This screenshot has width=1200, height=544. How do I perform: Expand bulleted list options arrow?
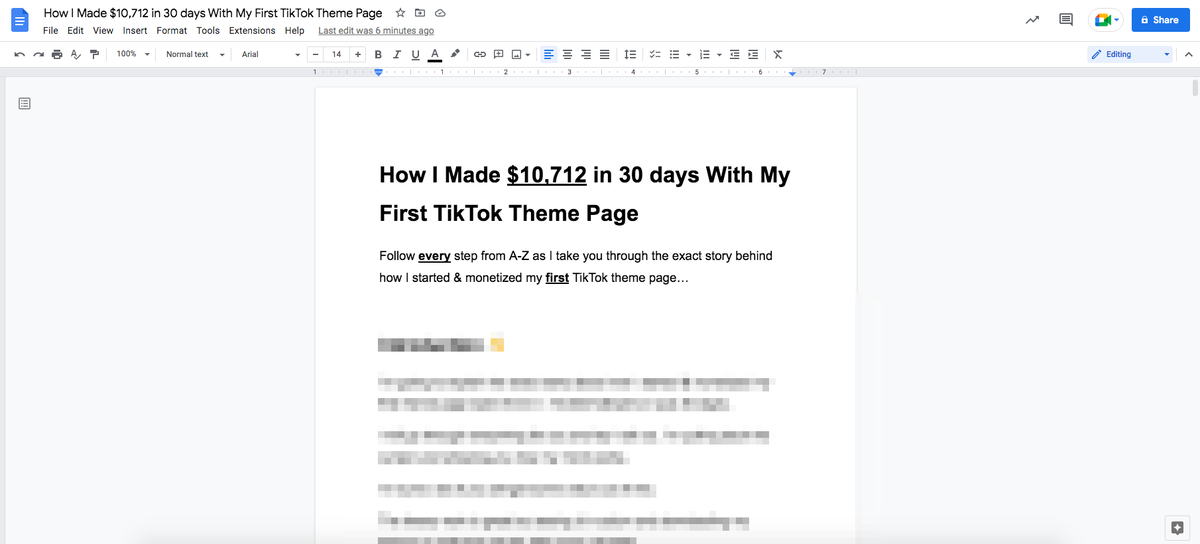(688, 54)
